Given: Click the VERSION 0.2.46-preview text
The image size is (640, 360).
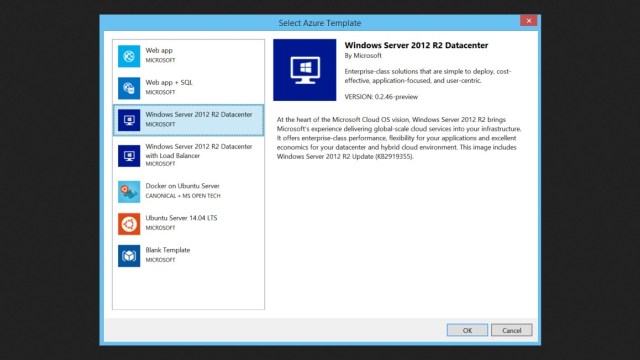Looking at the screenshot, I should pos(381,97).
